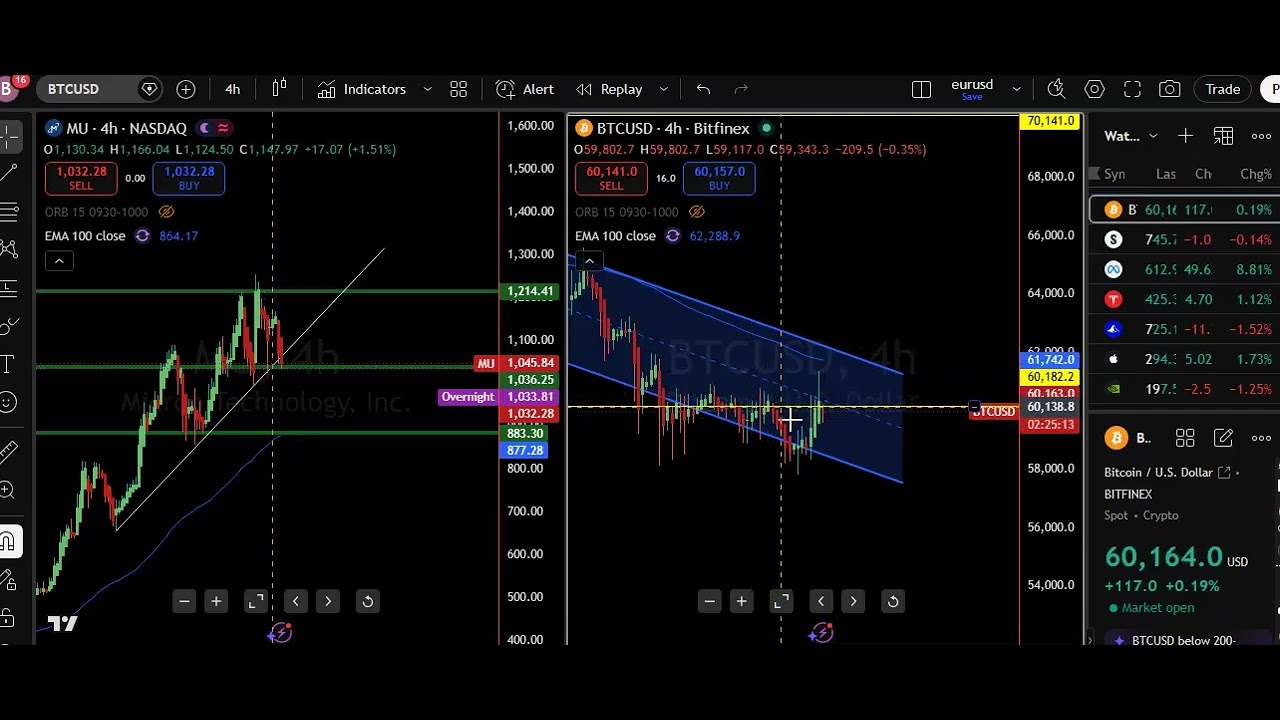
Task: Shift the MU chart right with arrow
Action: tap(328, 601)
